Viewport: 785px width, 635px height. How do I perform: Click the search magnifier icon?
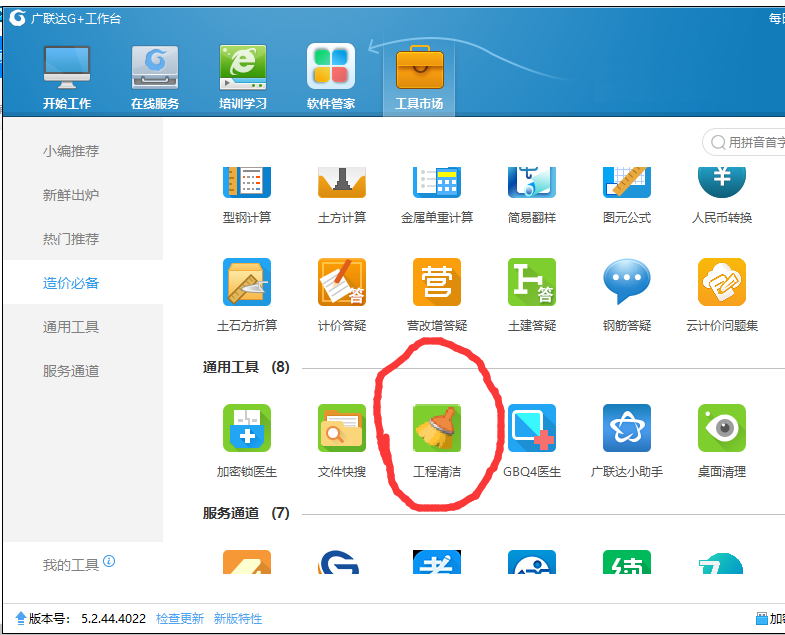click(718, 143)
